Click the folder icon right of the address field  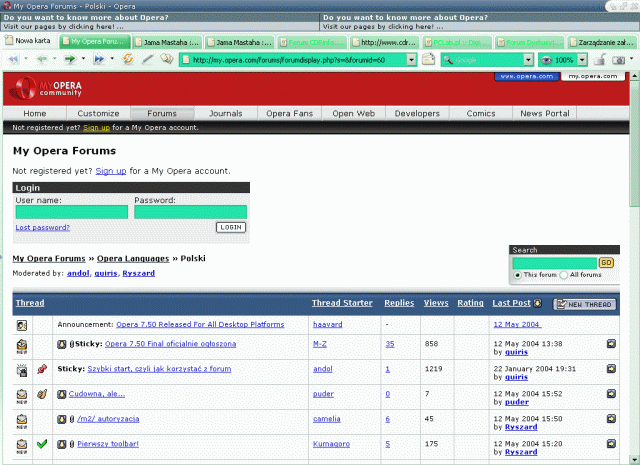[428, 60]
